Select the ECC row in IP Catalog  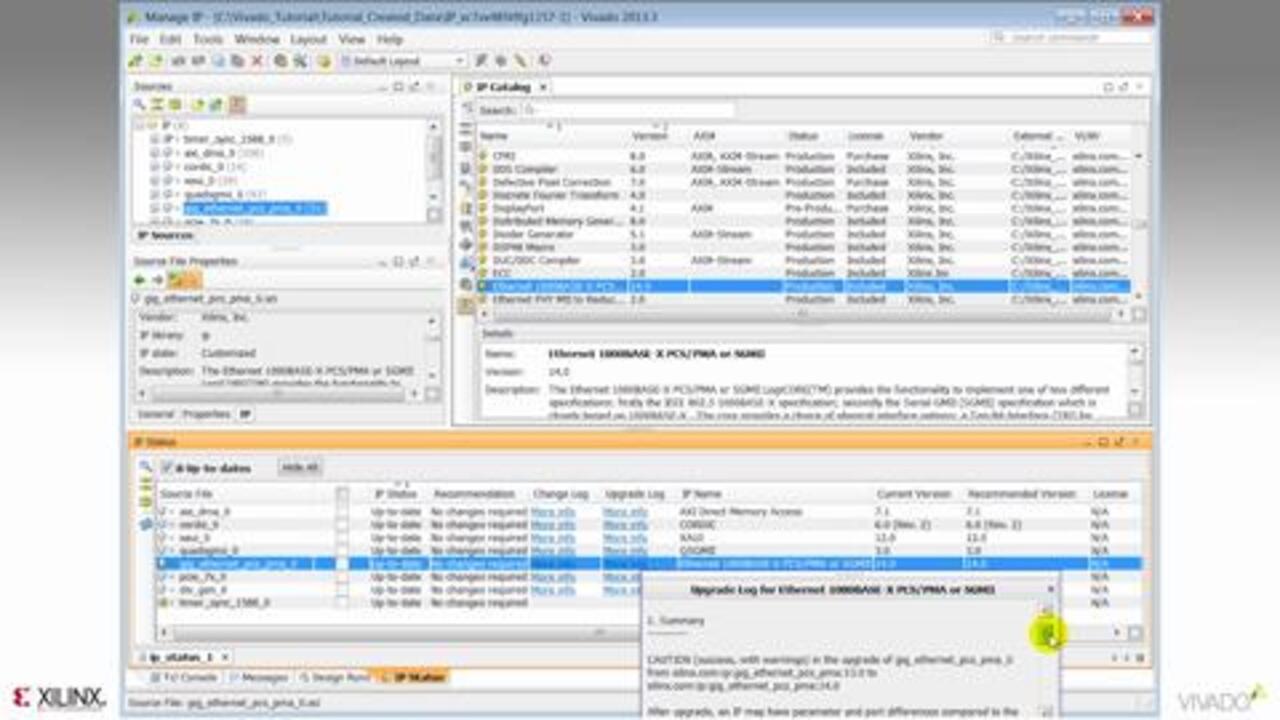coord(804,274)
